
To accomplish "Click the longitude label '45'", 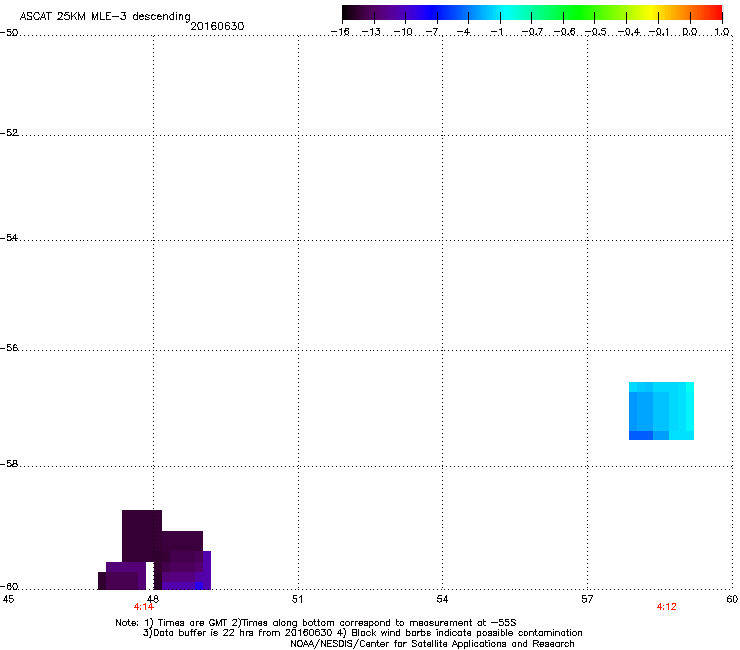I will [x=8, y=599].
